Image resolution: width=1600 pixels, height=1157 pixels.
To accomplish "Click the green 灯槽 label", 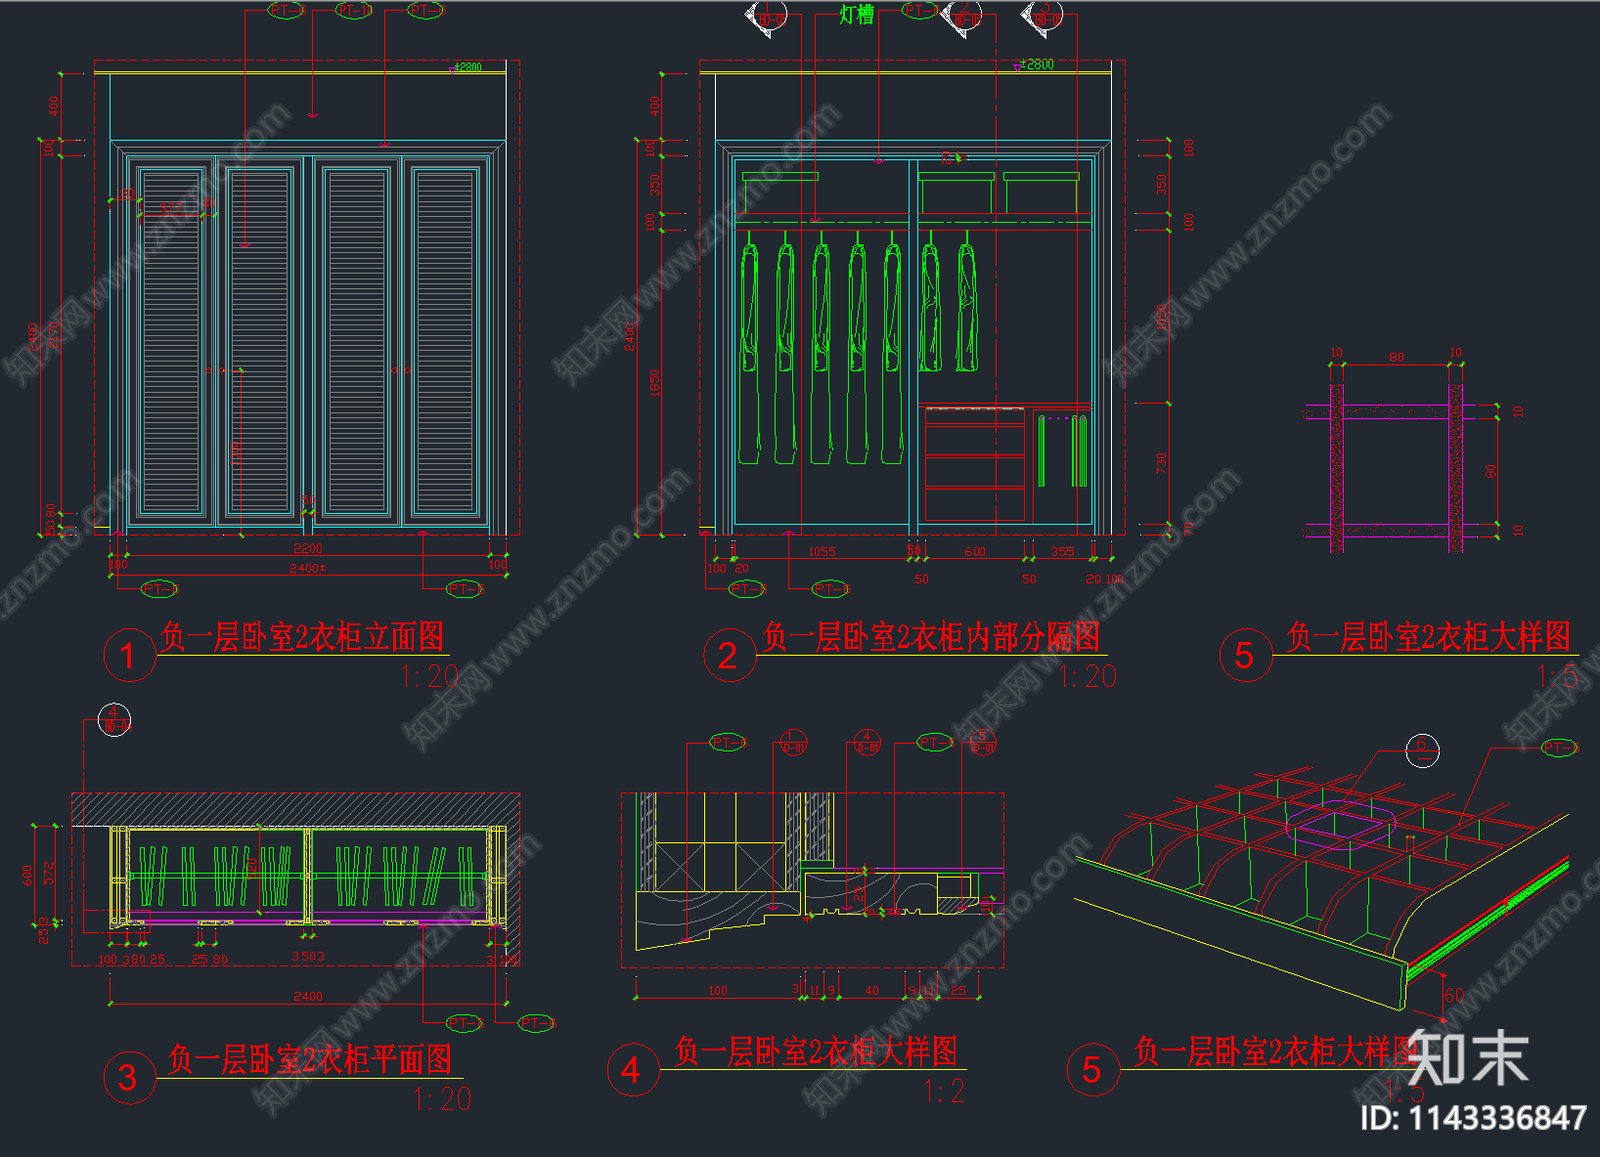I will coord(856,15).
